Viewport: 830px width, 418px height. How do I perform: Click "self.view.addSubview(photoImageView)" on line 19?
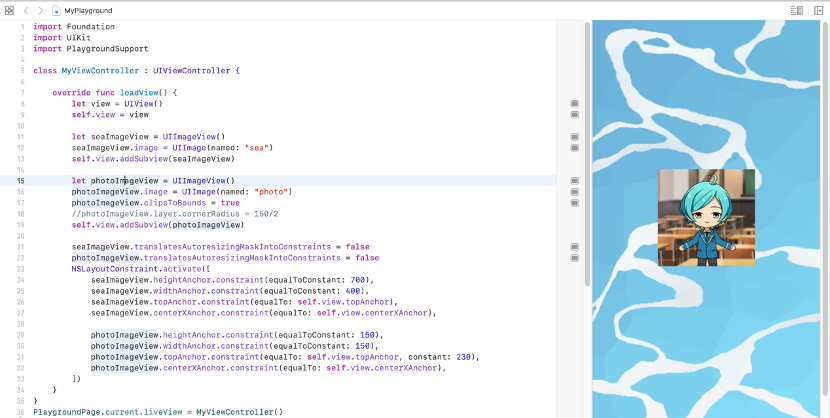coord(158,225)
